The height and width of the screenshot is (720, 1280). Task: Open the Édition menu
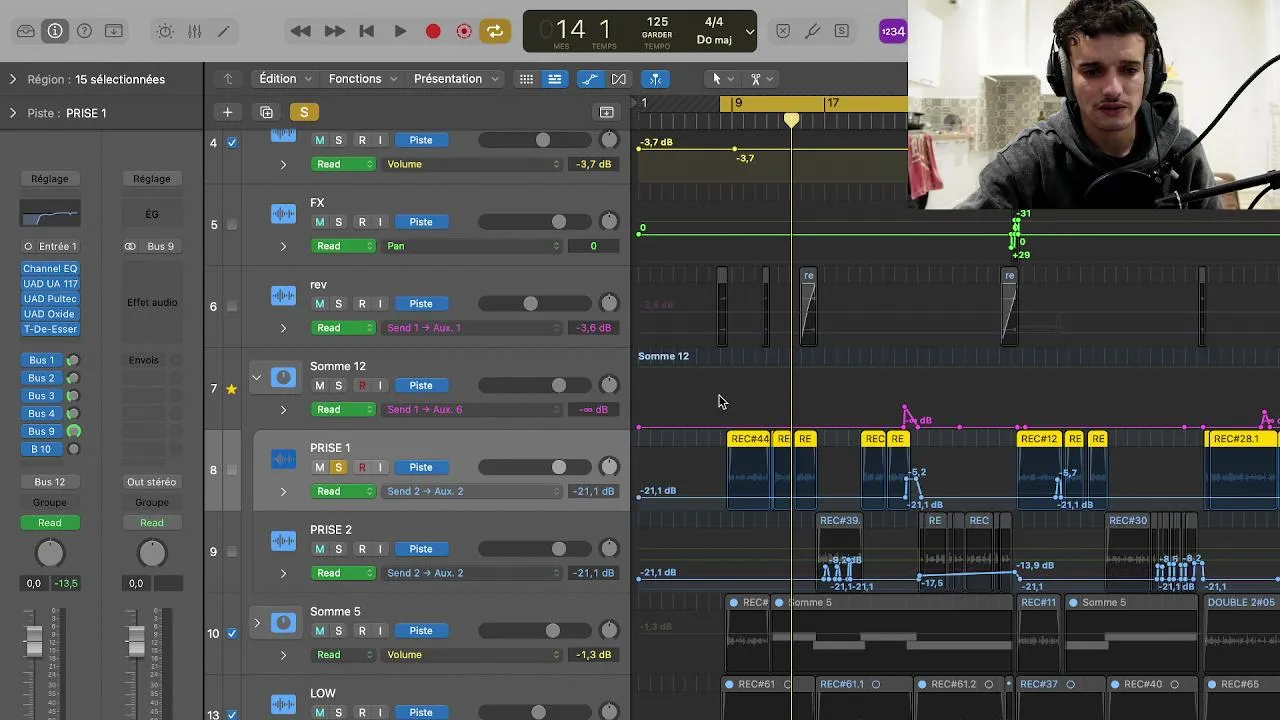[285, 79]
